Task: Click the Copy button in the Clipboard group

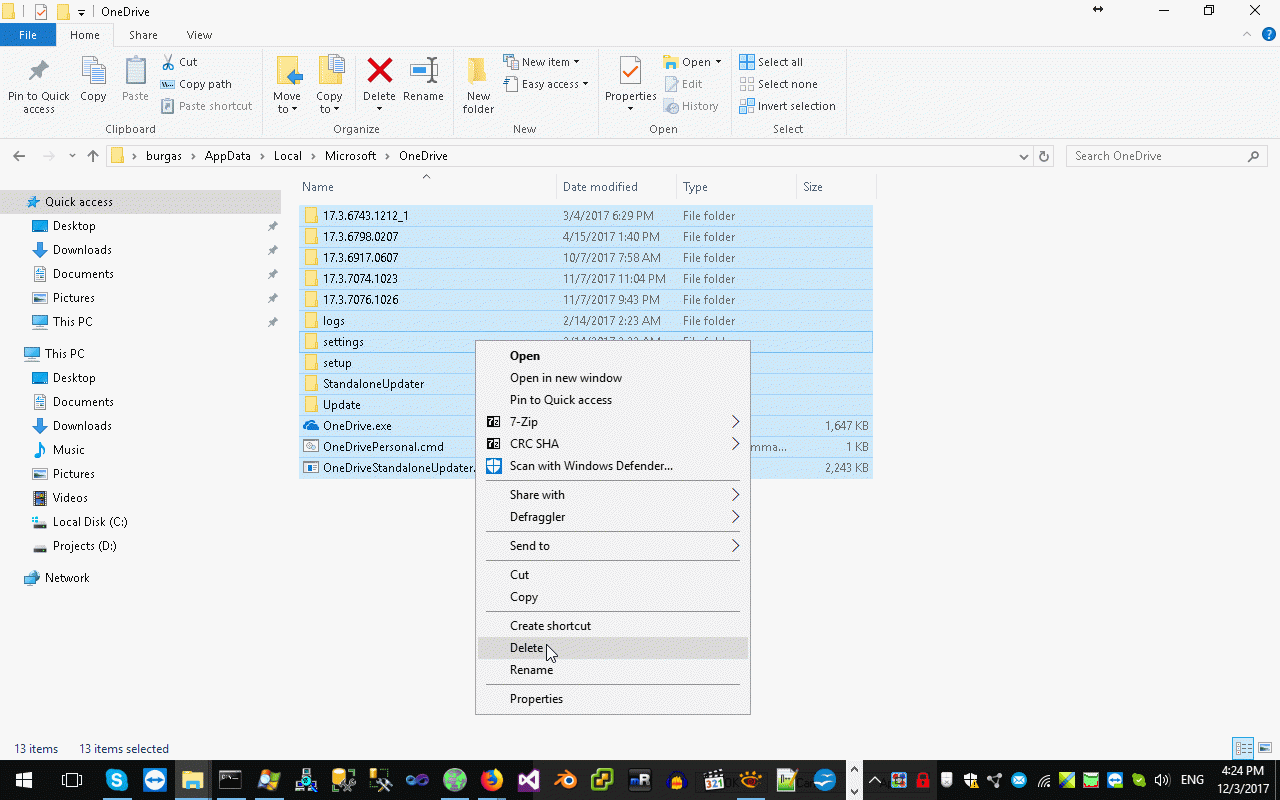Action: click(93, 80)
